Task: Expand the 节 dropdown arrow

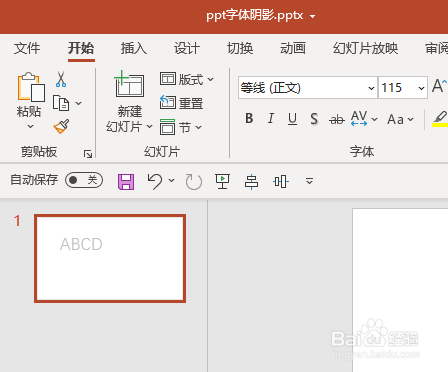Action: tap(198, 127)
